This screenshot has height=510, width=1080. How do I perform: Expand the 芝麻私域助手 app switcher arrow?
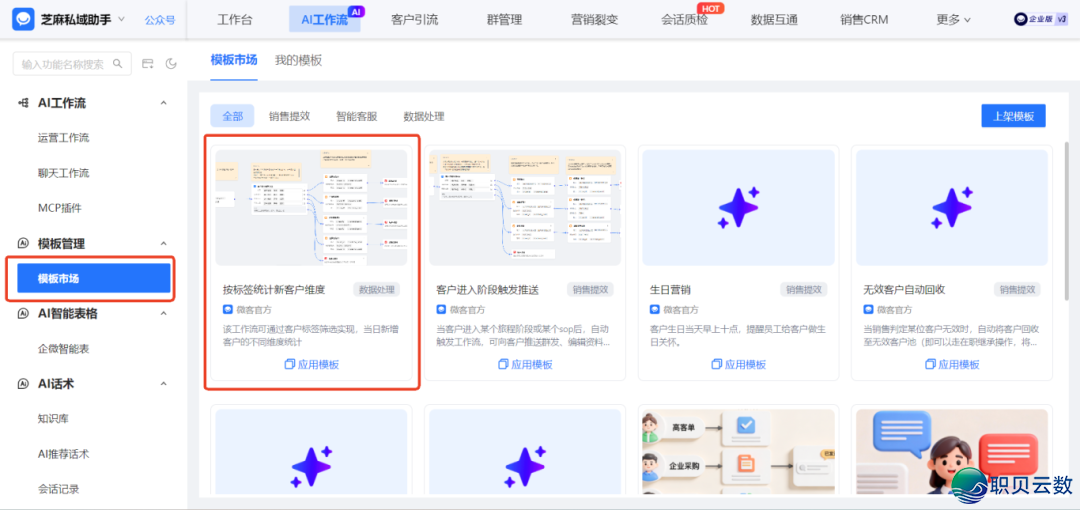121,19
